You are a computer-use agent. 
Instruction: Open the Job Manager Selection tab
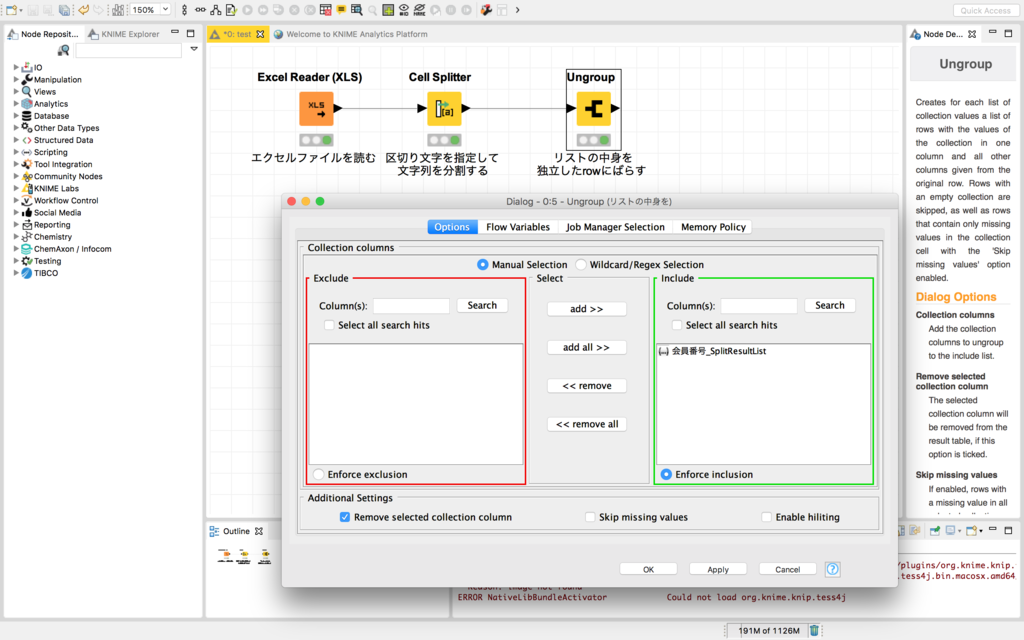pos(615,227)
